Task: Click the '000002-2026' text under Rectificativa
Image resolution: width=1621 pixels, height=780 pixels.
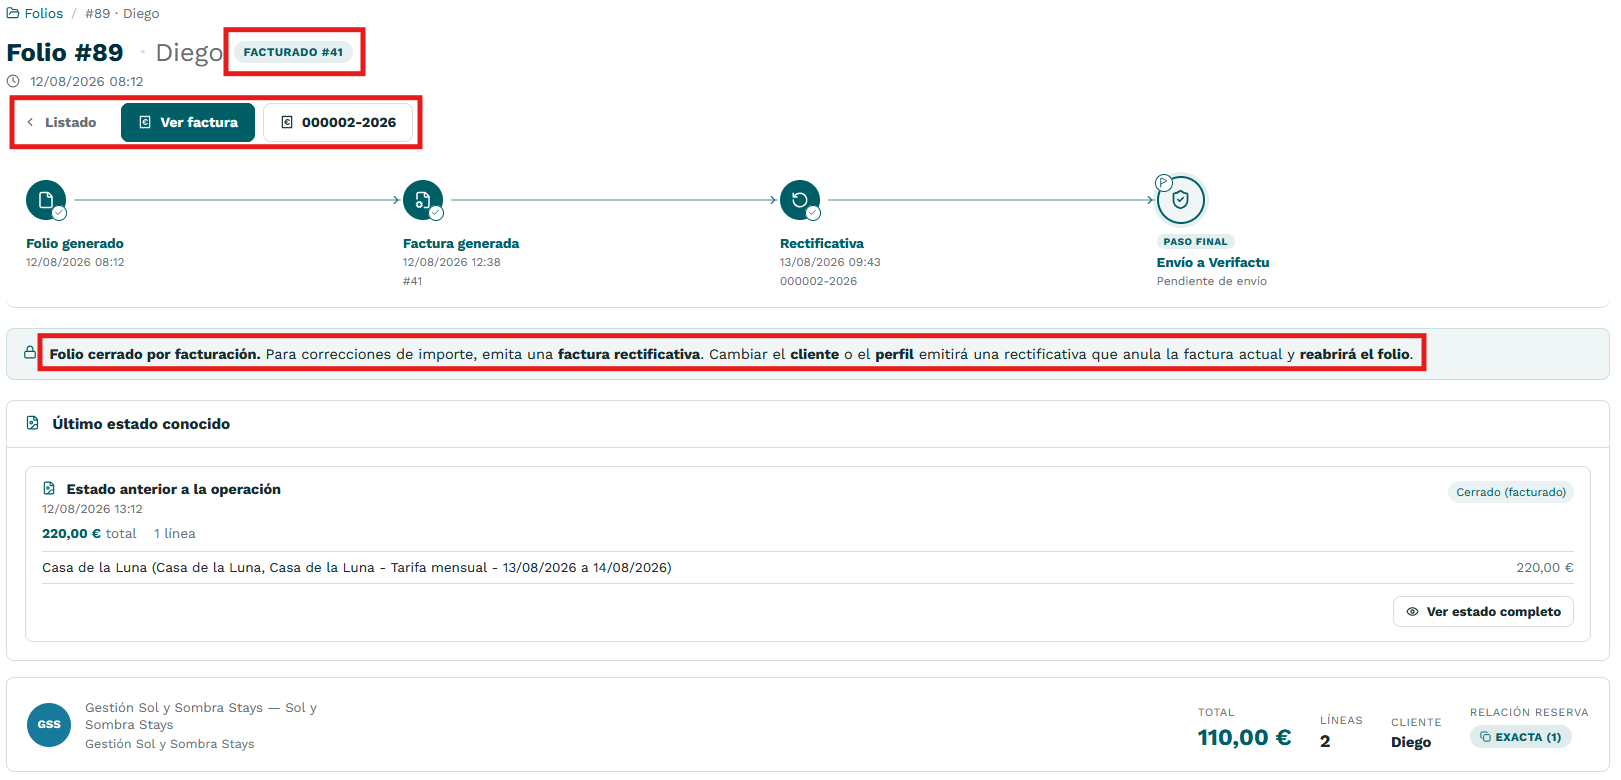Action: 818,281
